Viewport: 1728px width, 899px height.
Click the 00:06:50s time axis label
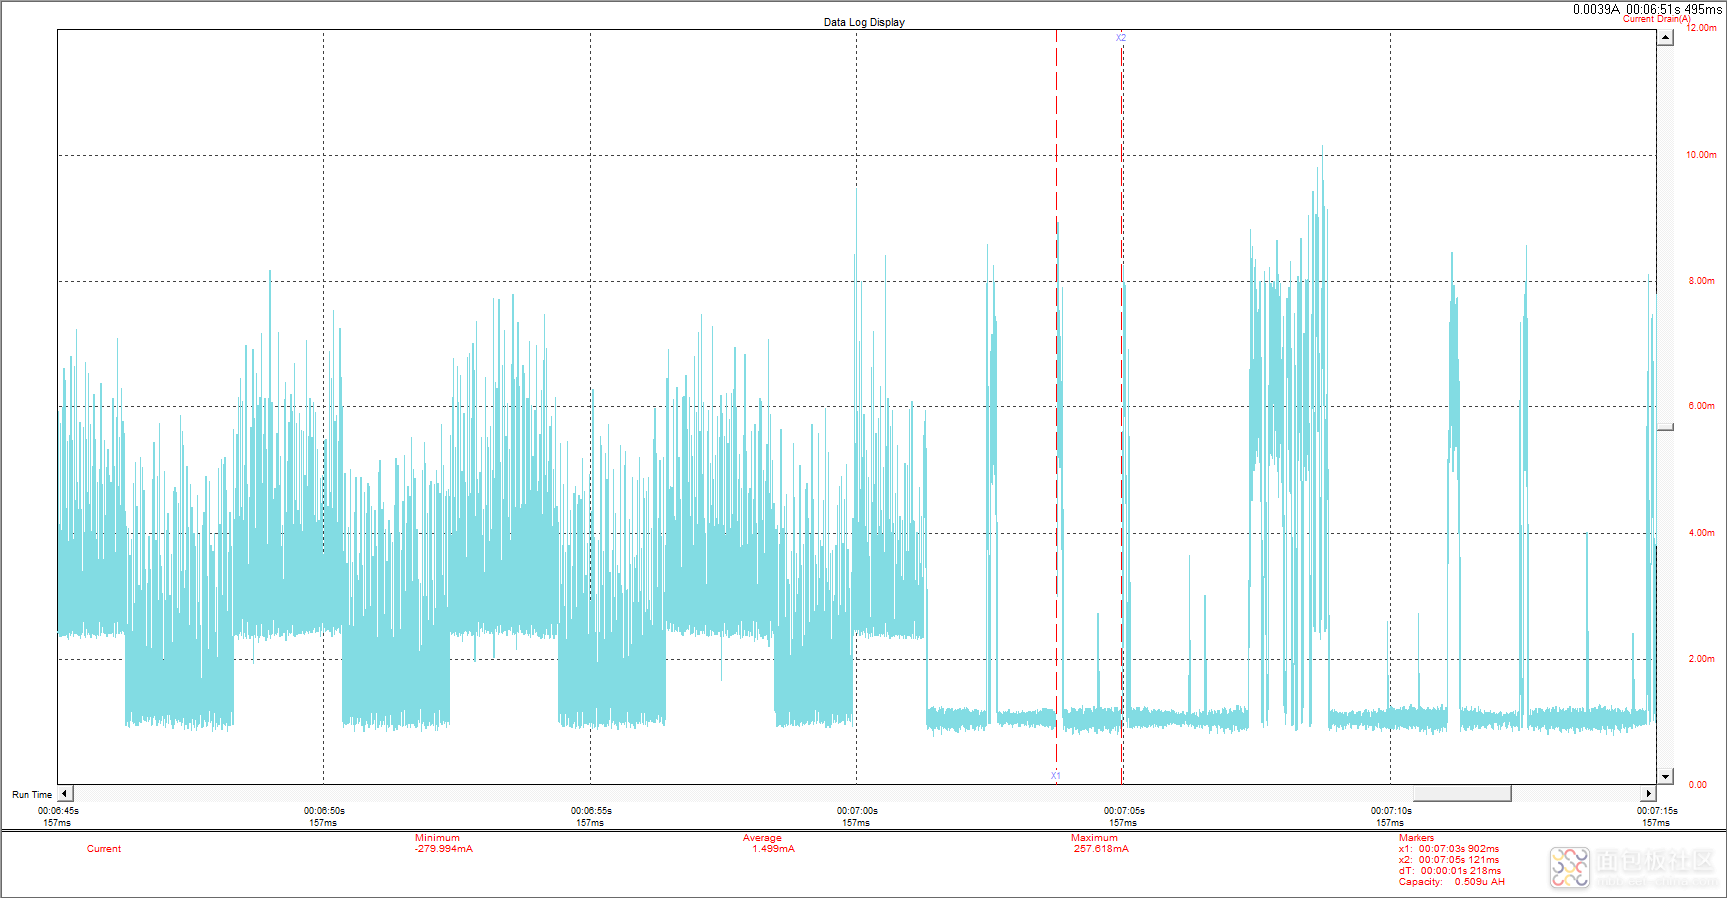[324, 811]
